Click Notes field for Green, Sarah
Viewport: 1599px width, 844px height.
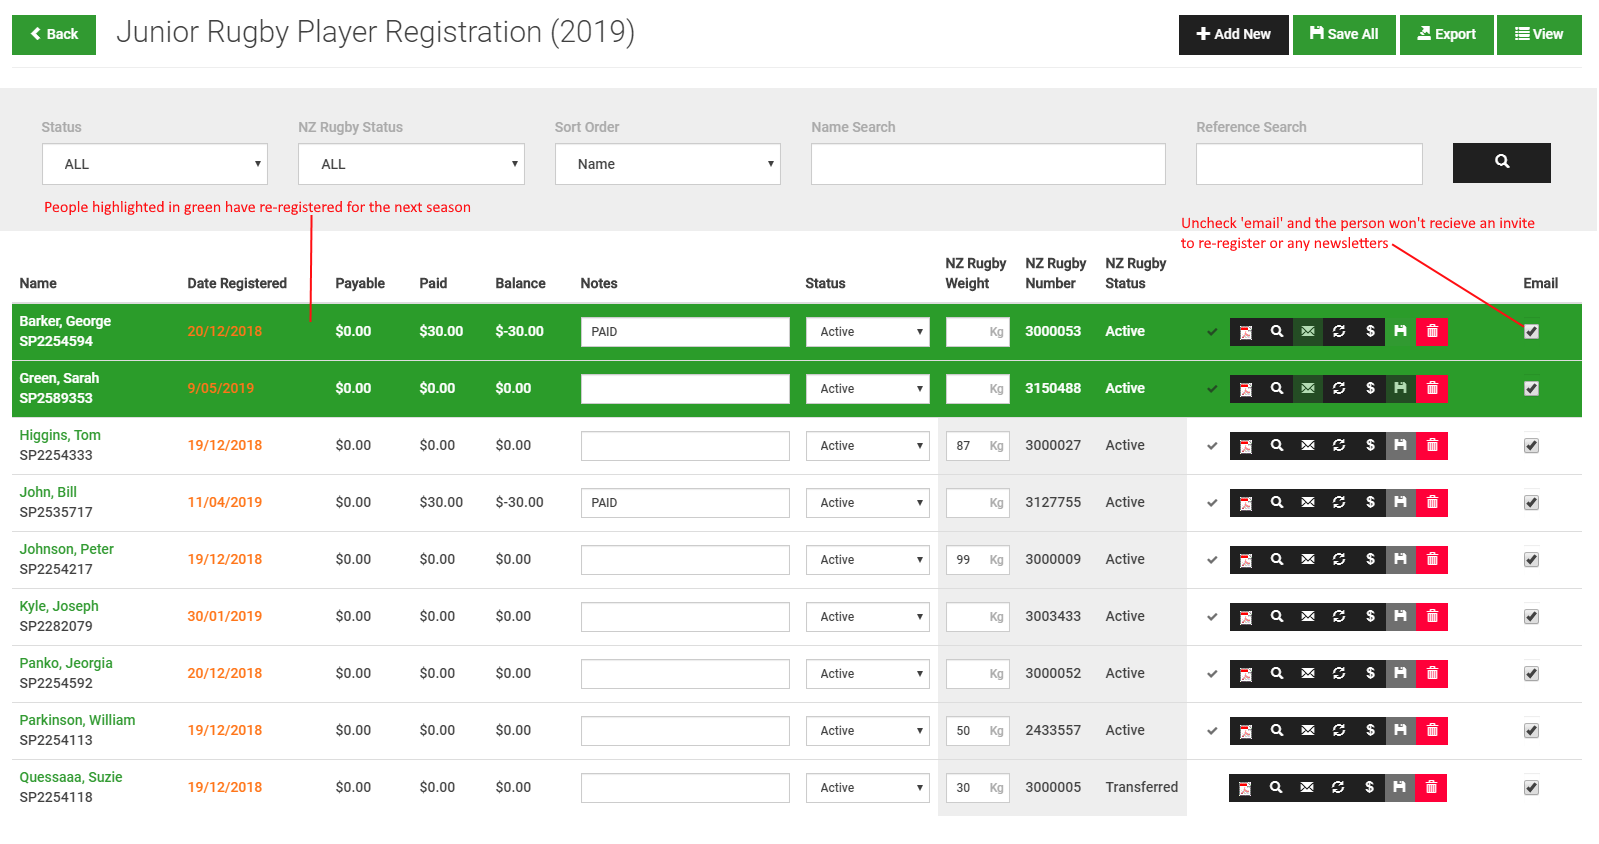(x=685, y=389)
